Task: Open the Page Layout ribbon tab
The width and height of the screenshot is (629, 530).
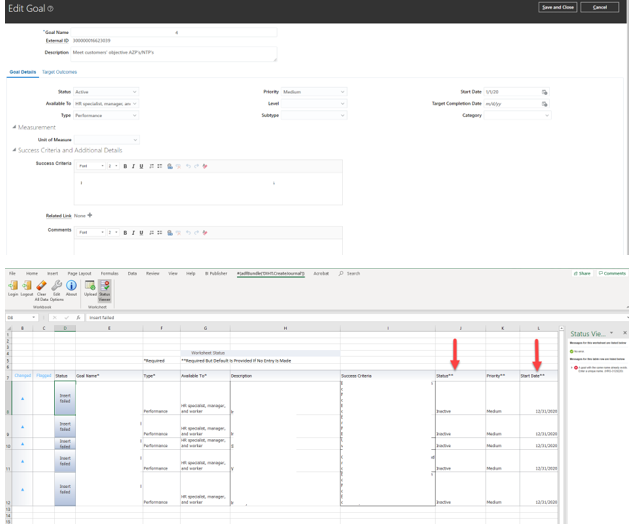Action: coord(79,273)
